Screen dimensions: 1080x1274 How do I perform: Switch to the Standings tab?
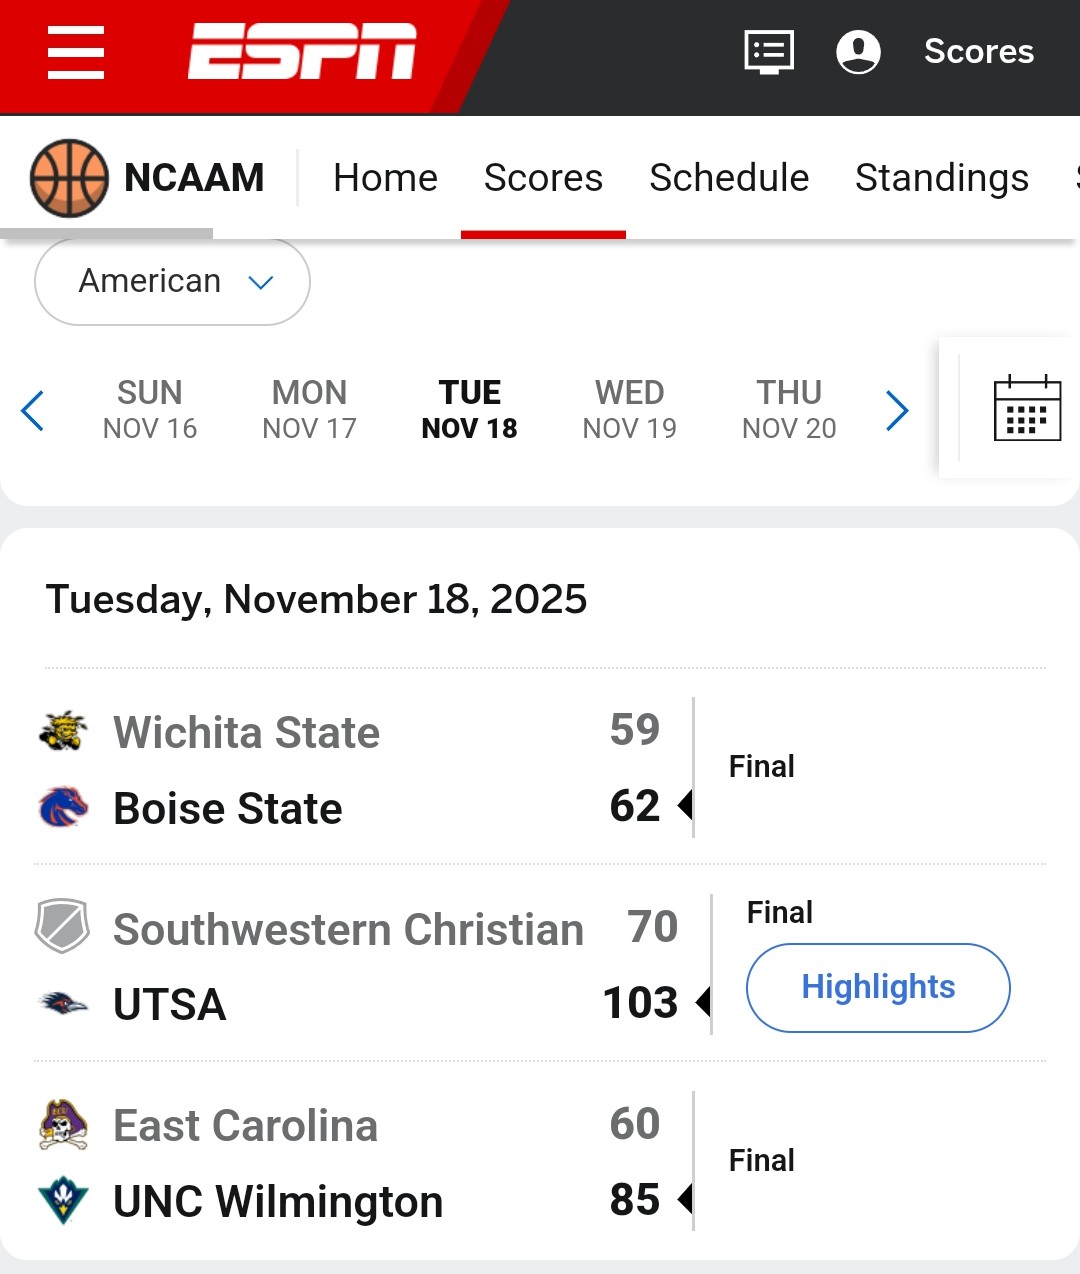941,178
